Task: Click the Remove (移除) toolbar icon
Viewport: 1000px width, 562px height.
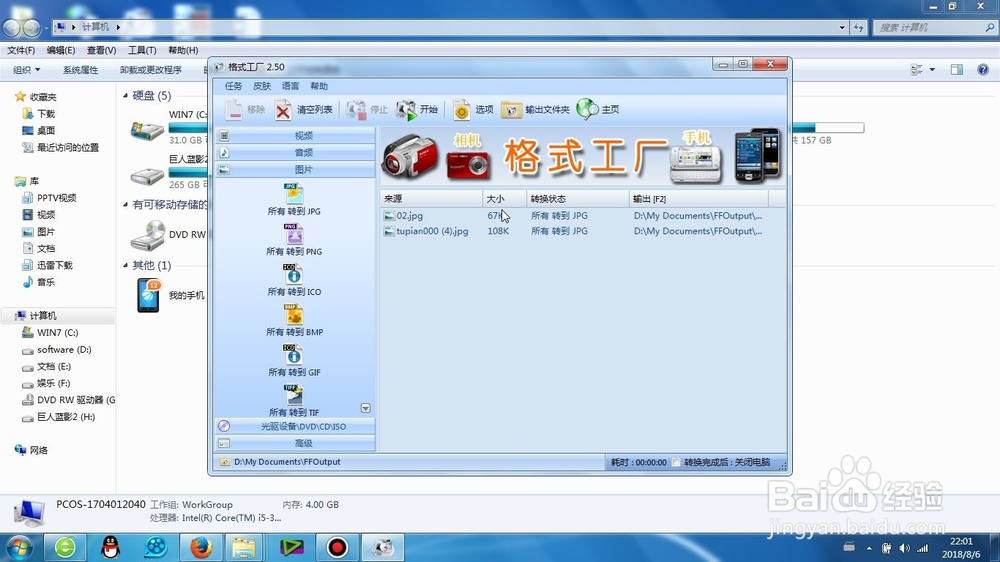Action: point(234,110)
